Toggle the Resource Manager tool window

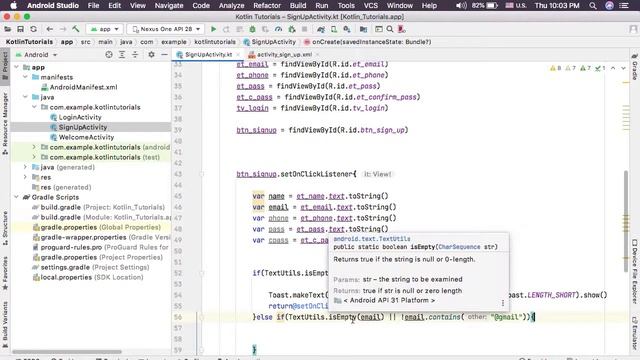pyautogui.click(x=5, y=124)
